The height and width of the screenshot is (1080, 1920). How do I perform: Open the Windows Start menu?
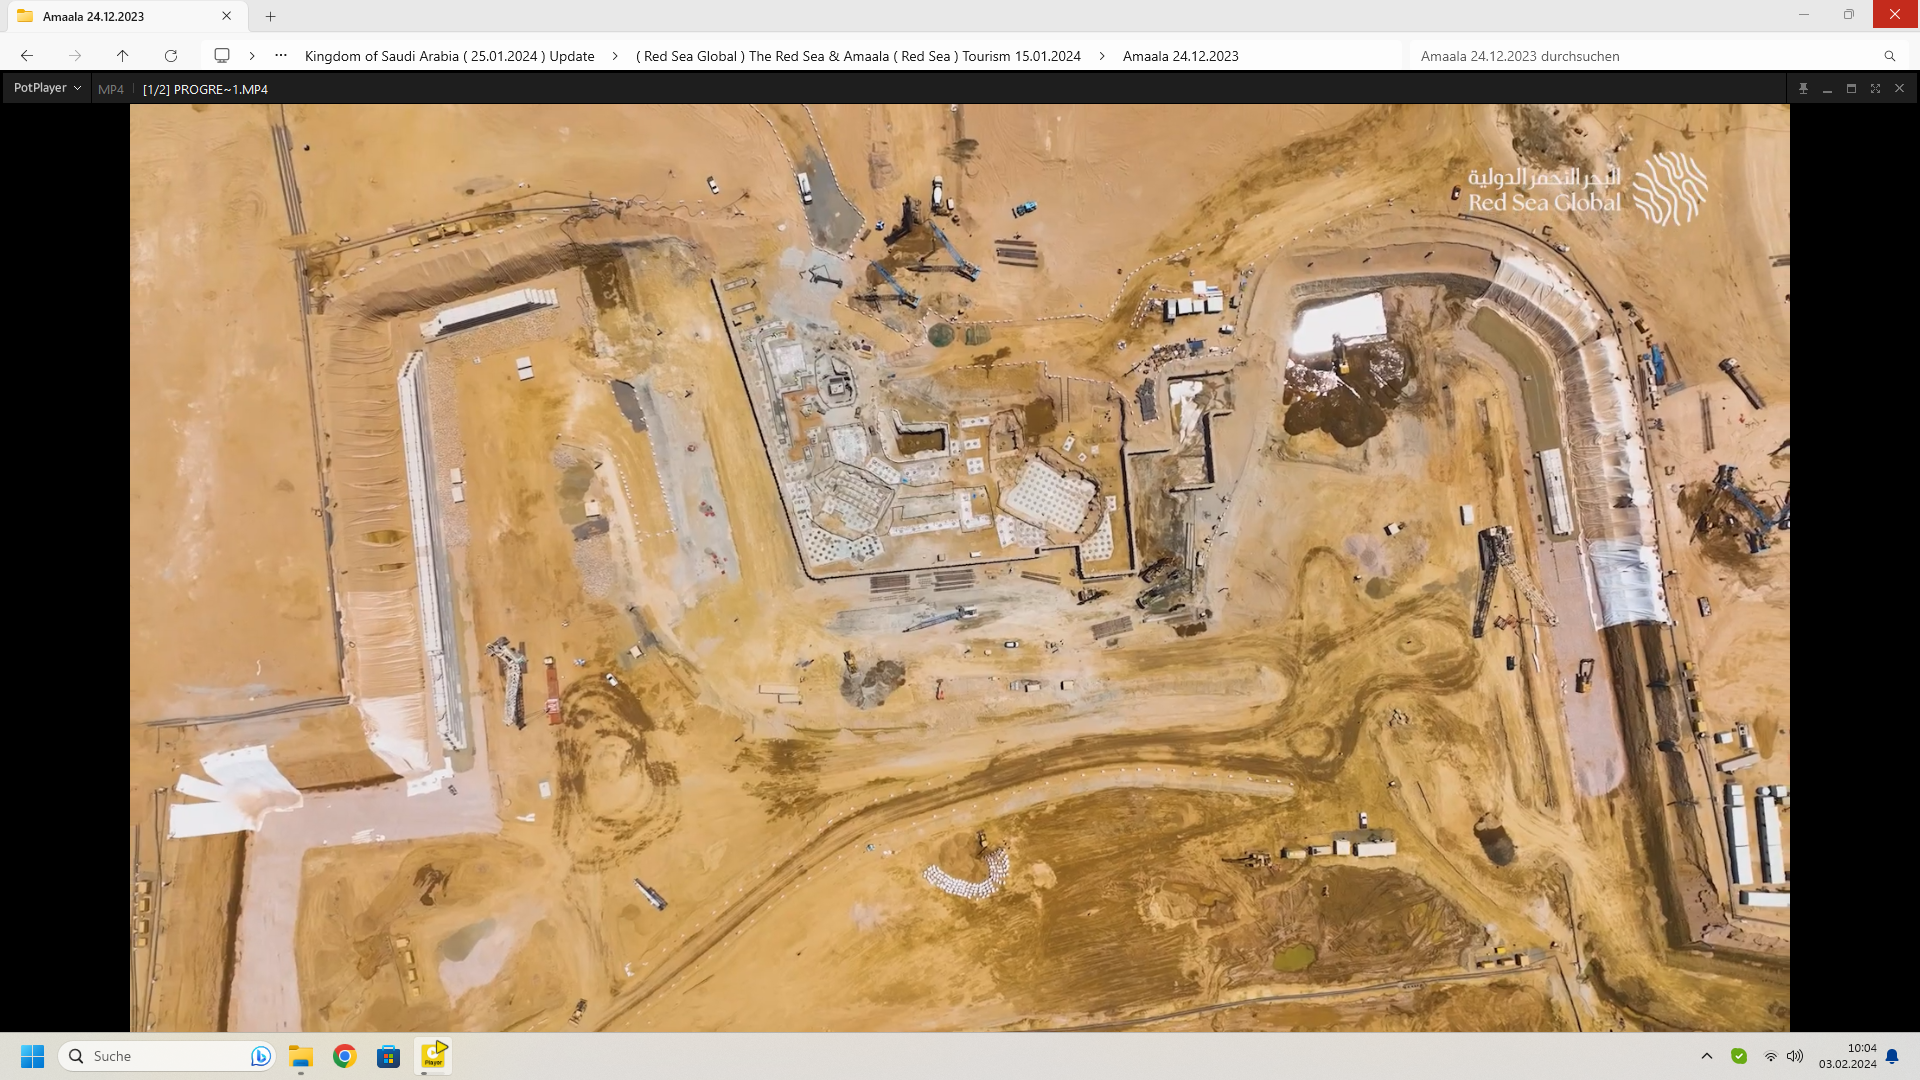click(33, 1056)
